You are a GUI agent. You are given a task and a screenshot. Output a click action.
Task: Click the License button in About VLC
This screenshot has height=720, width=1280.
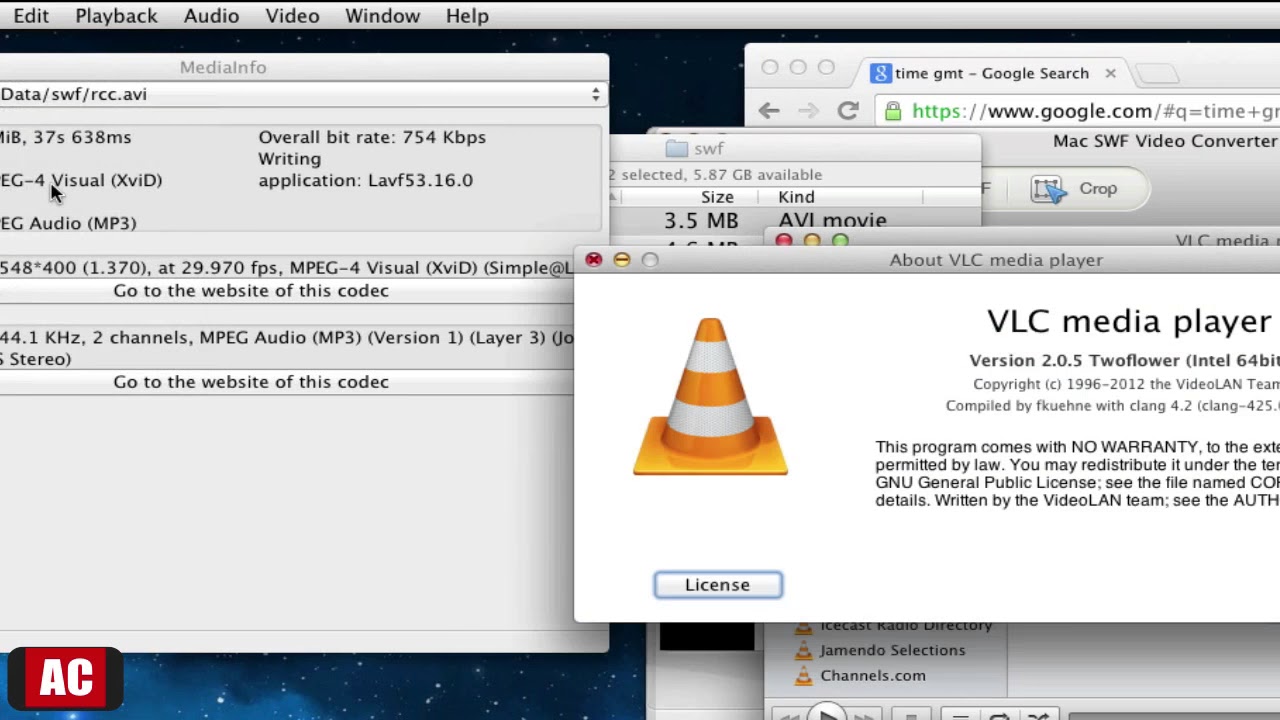coord(718,585)
